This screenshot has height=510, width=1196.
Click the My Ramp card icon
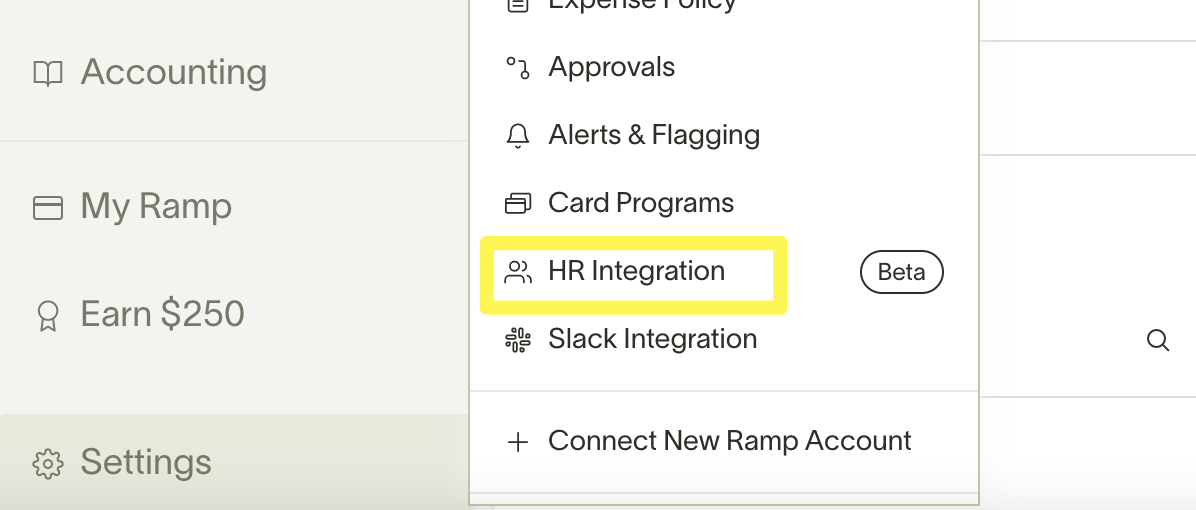point(48,207)
